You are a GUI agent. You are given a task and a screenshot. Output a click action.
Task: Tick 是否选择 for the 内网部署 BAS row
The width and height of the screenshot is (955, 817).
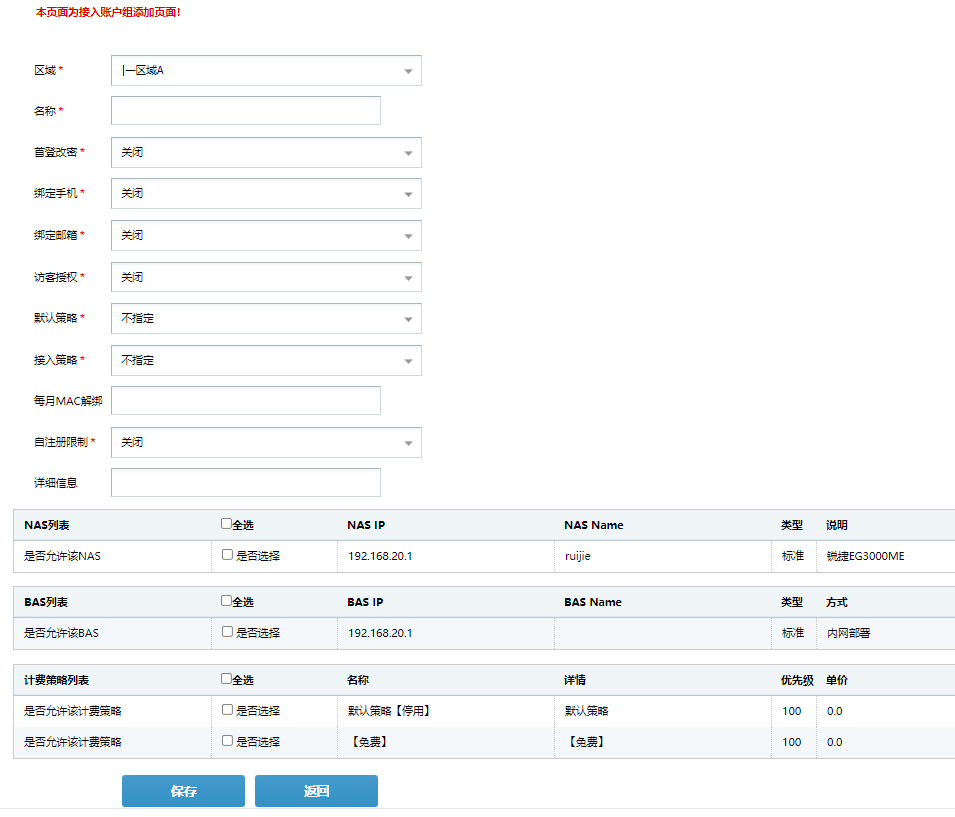227,632
